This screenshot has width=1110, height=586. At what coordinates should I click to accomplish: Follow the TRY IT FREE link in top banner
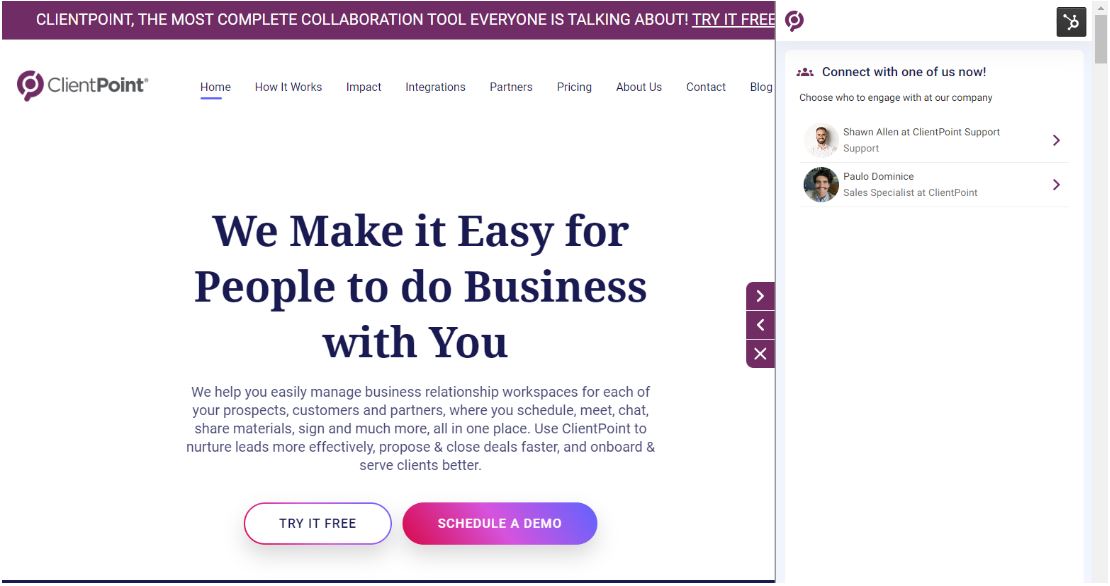tap(733, 20)
